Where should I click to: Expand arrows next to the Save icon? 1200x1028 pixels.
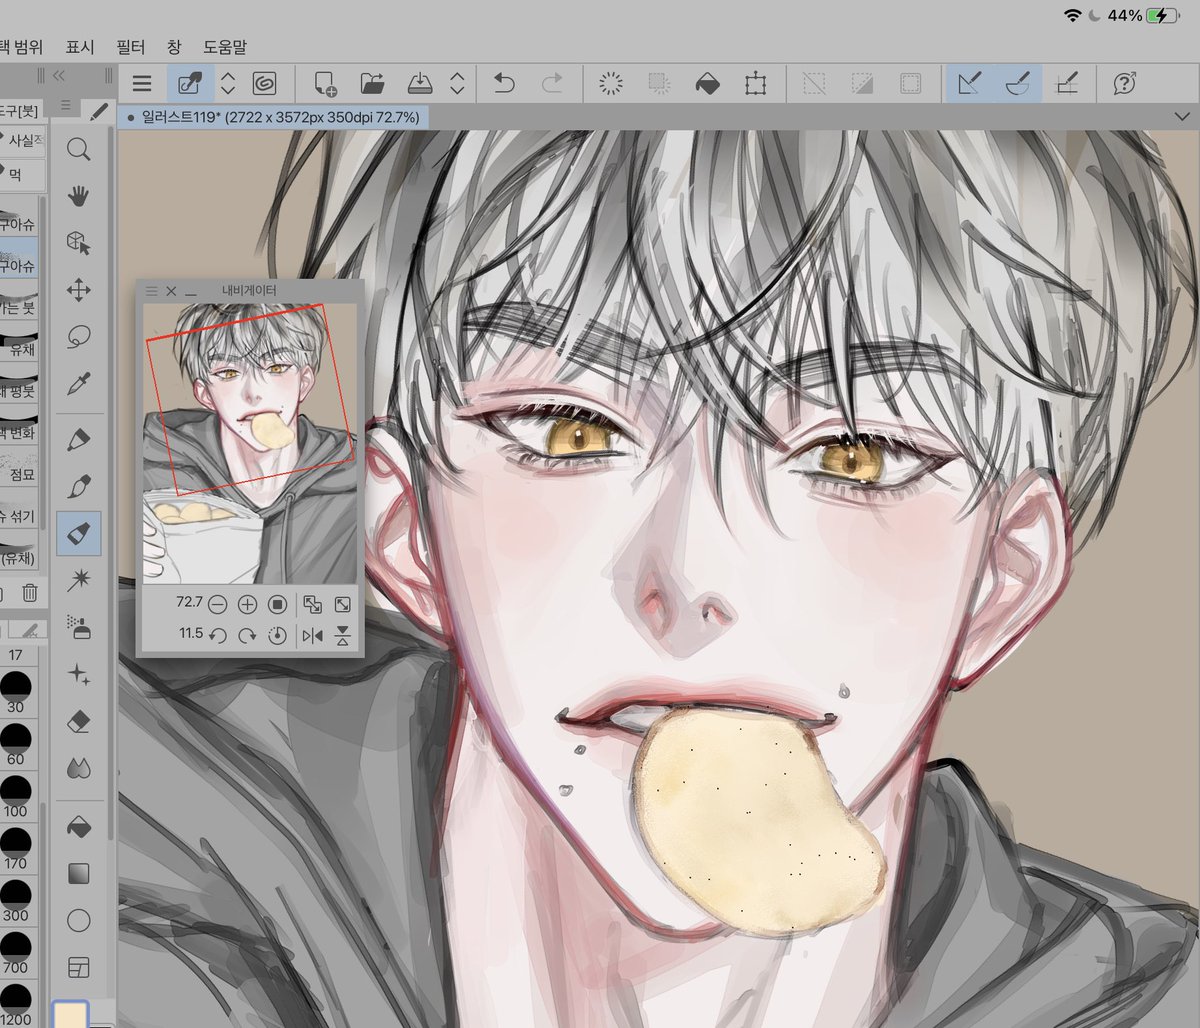pyautogui.click(x=457, y=84)
